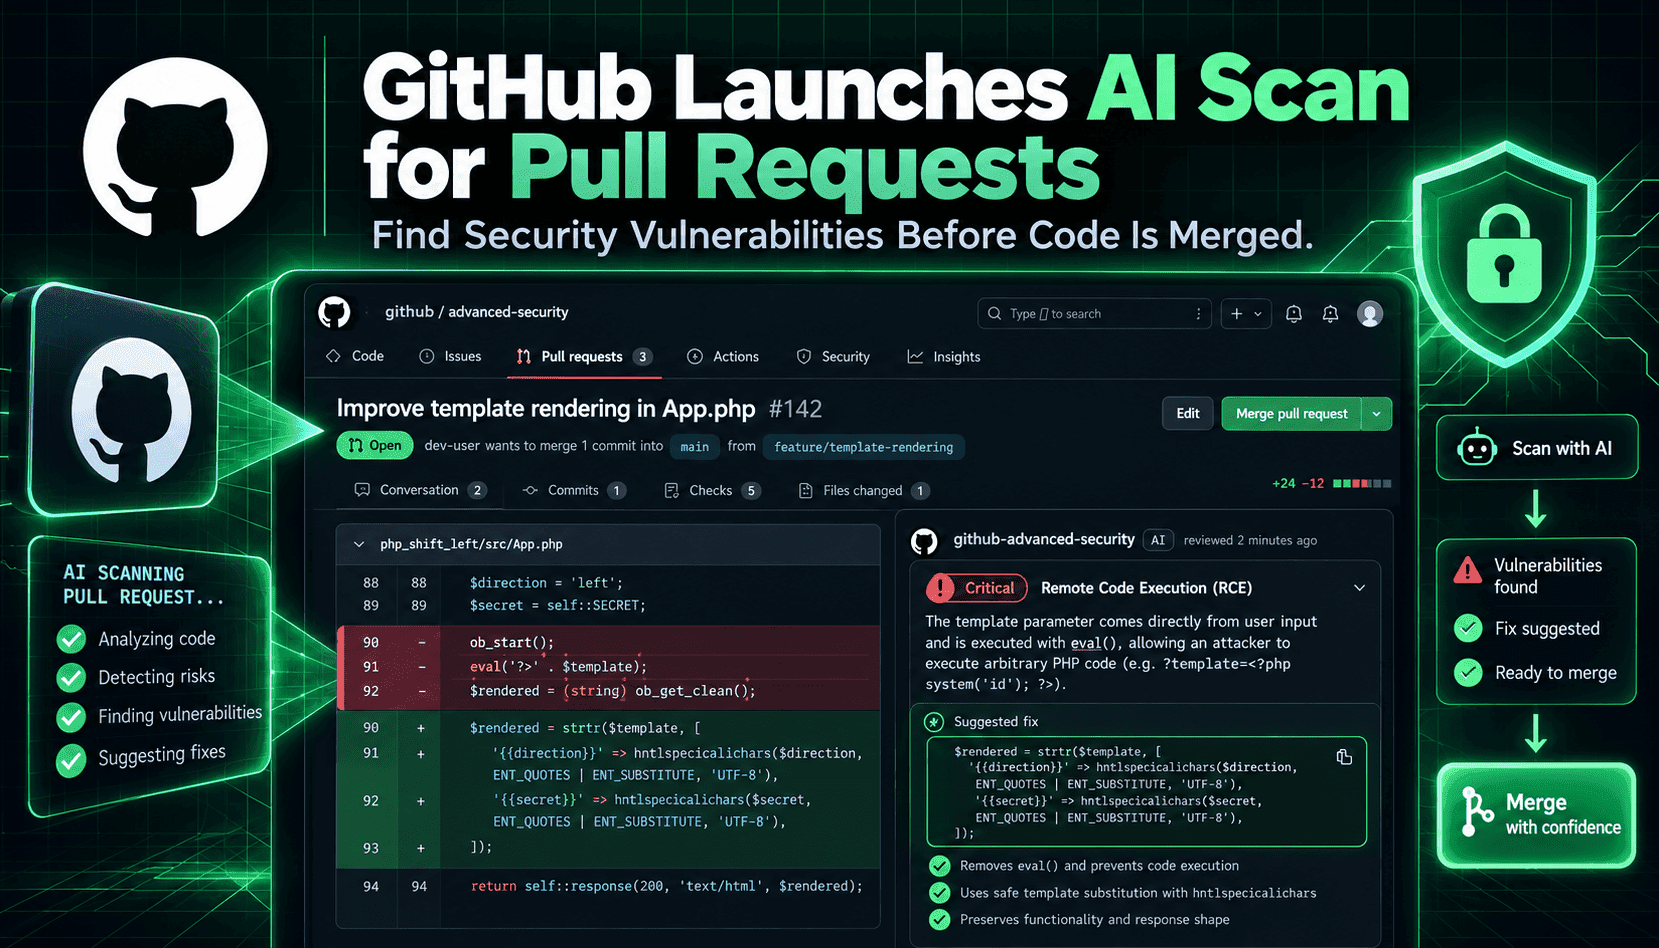Click the Detecting risks checkmark
Image resolution: width=1659 pixels, height=948 pixels.
(71, 678)
